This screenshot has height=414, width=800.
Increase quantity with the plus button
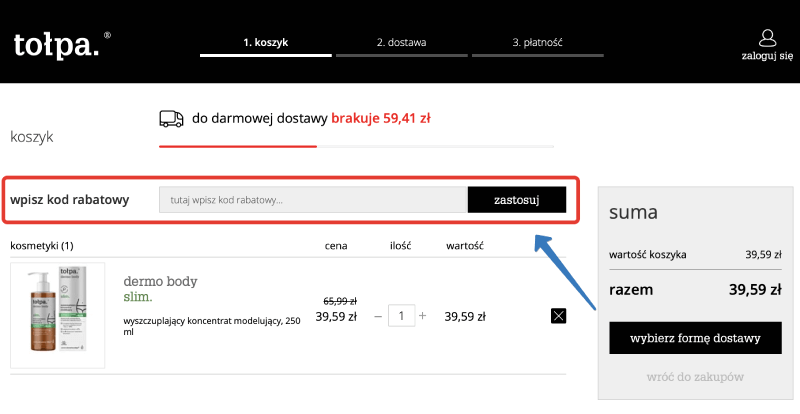[422, 316]
